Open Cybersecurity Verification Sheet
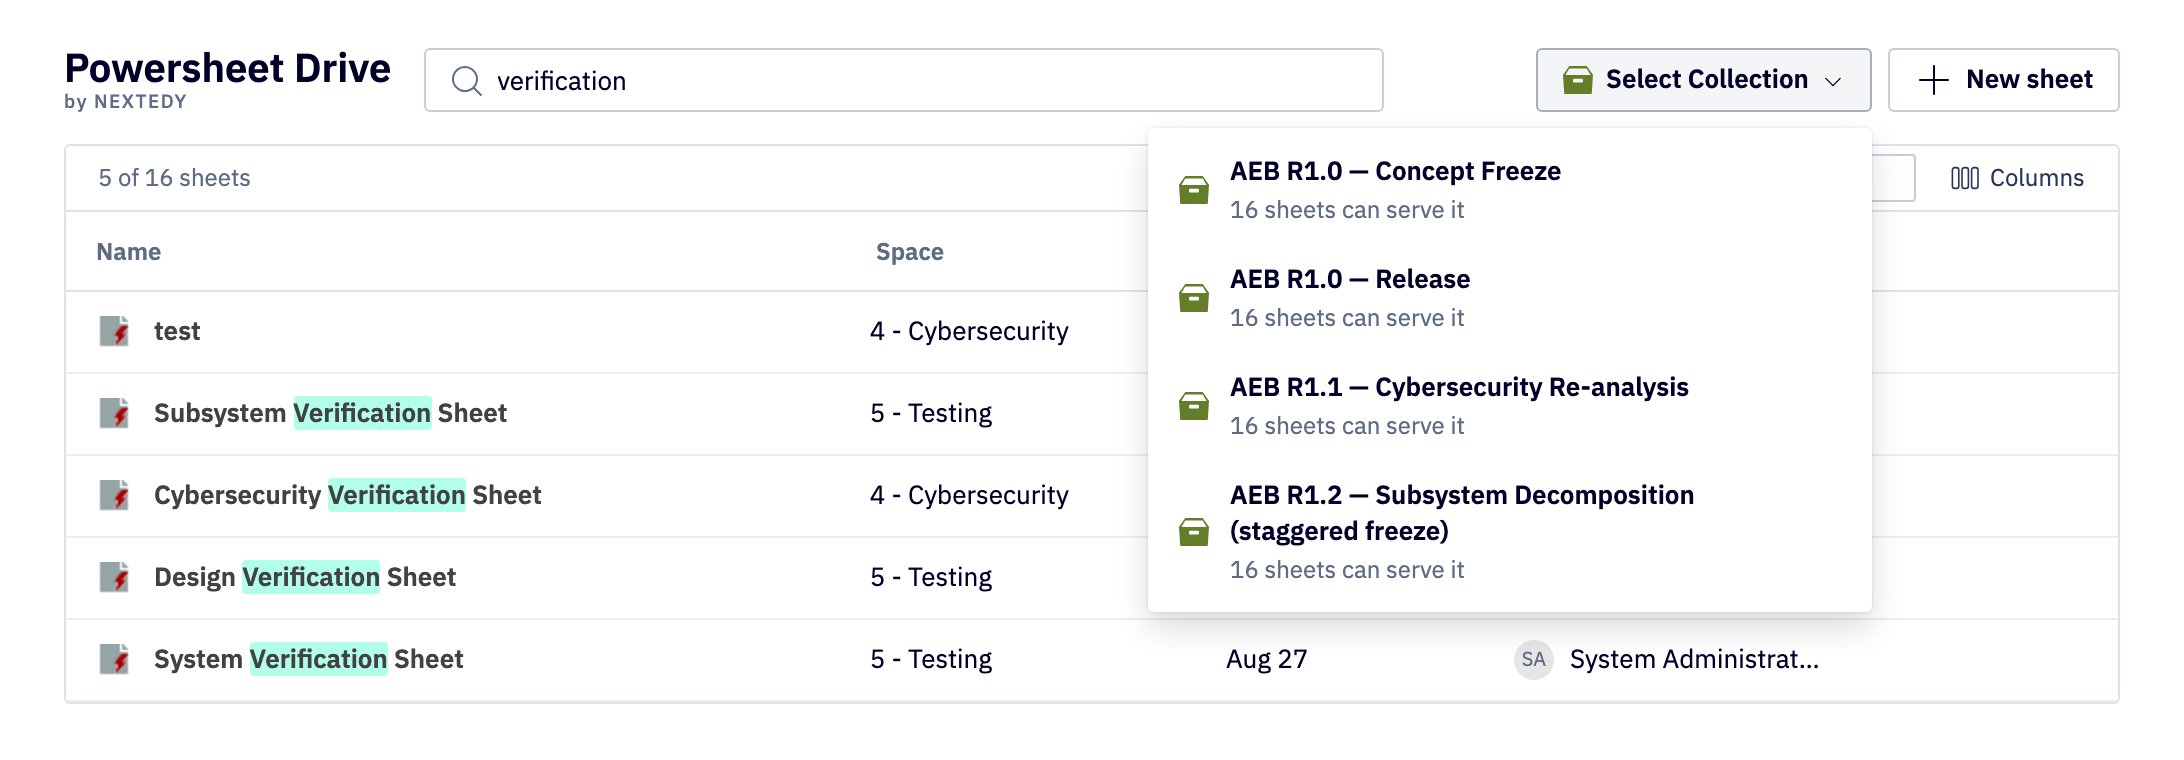 tap(347, 495)
